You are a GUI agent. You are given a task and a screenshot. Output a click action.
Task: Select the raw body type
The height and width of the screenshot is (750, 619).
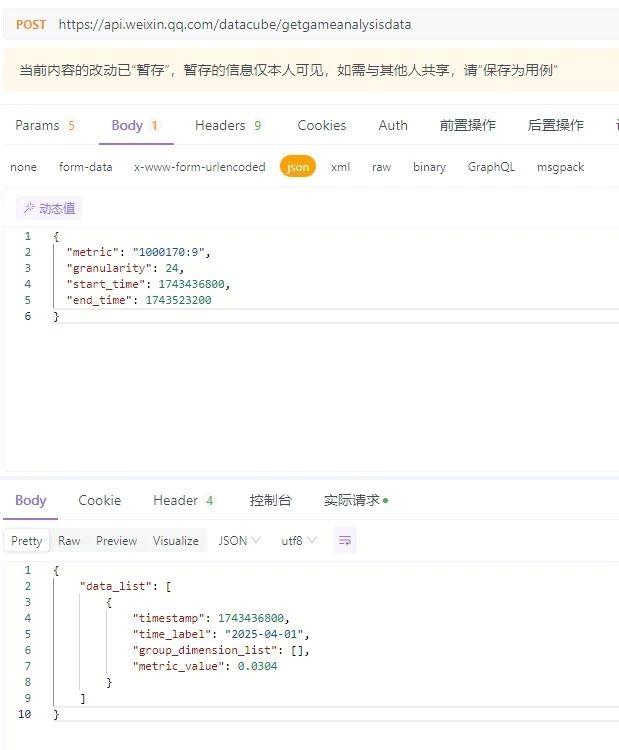(x=381, y=167)
